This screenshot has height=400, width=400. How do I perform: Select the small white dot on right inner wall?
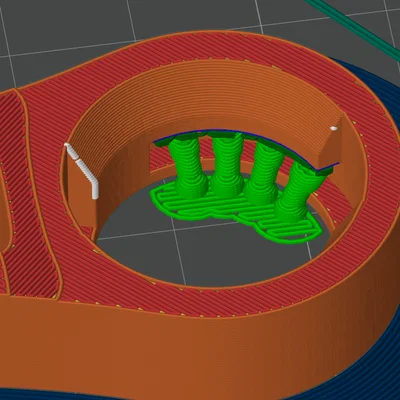(334, 128)
